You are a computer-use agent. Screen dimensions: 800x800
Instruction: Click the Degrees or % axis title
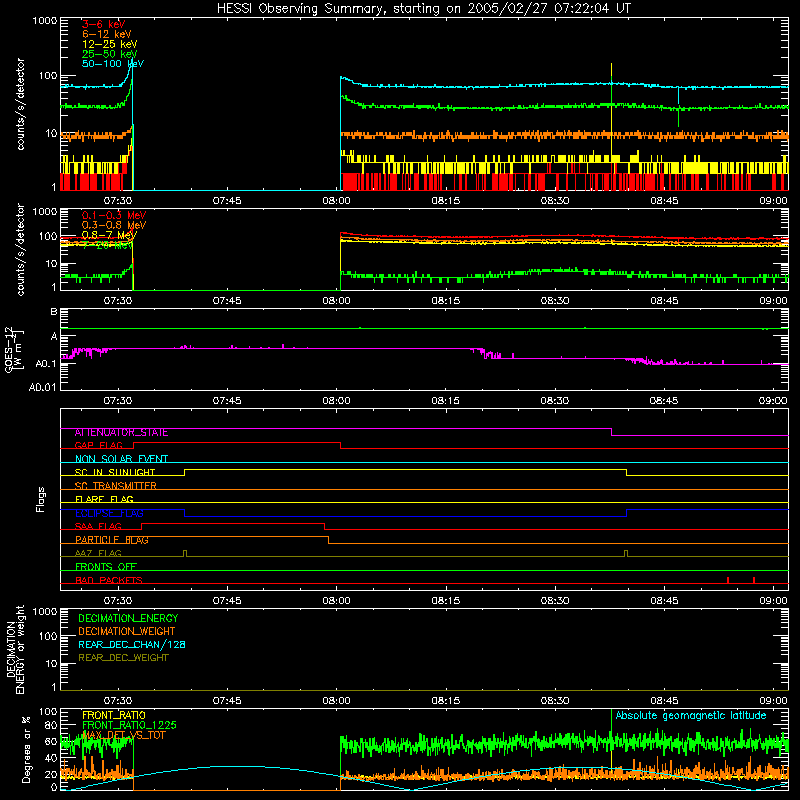26,750
